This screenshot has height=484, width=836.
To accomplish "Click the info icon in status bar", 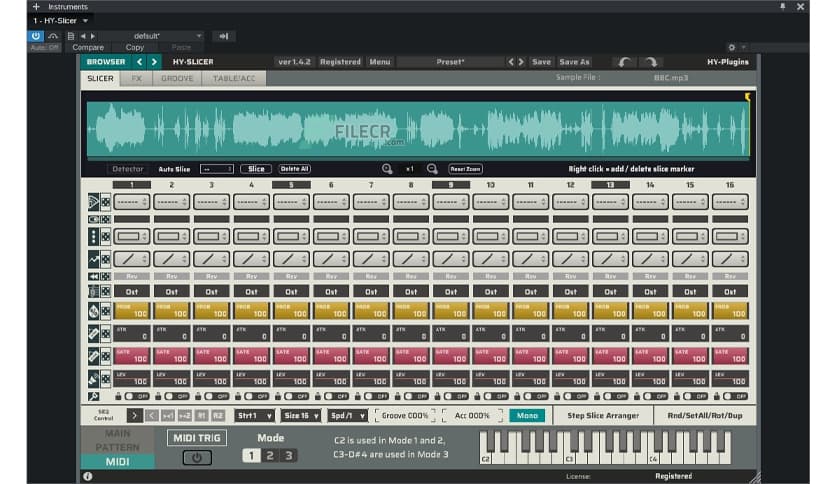I will point(87,476).
